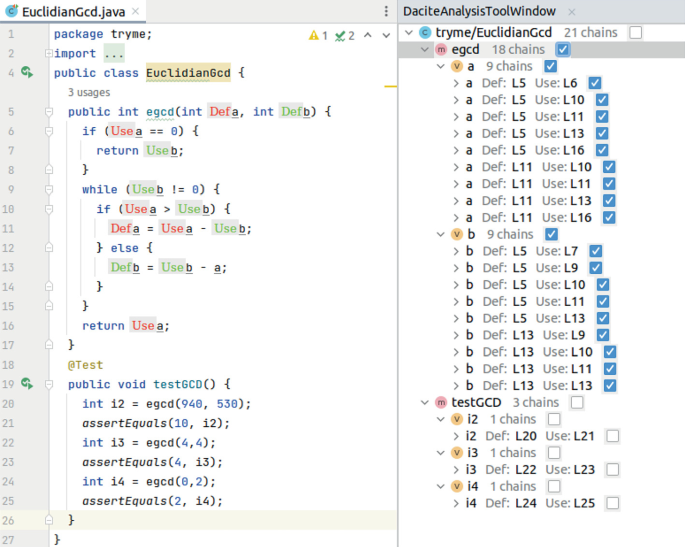Enable the testGCD 3 chains checkbox
This screenshot has width=685, height=547.
pos(577,402)
